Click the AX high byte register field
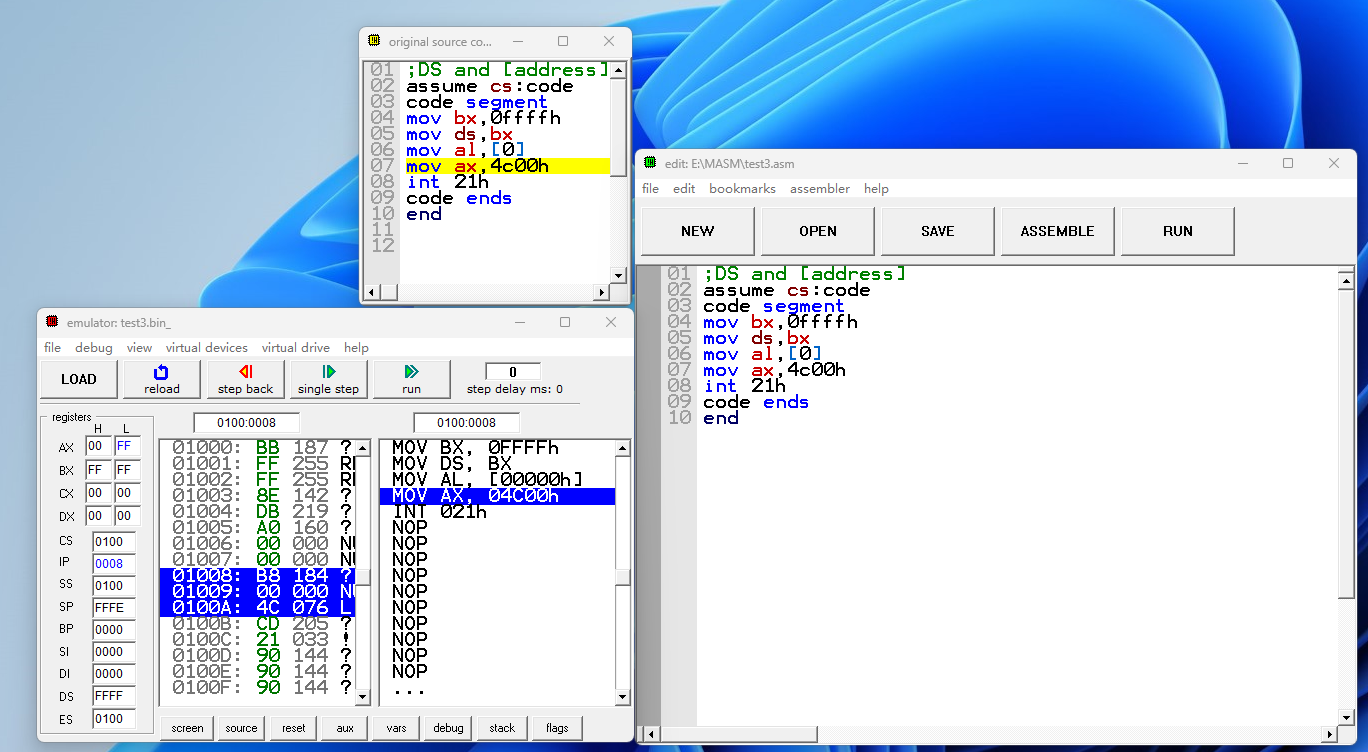 tap(98, 446)
